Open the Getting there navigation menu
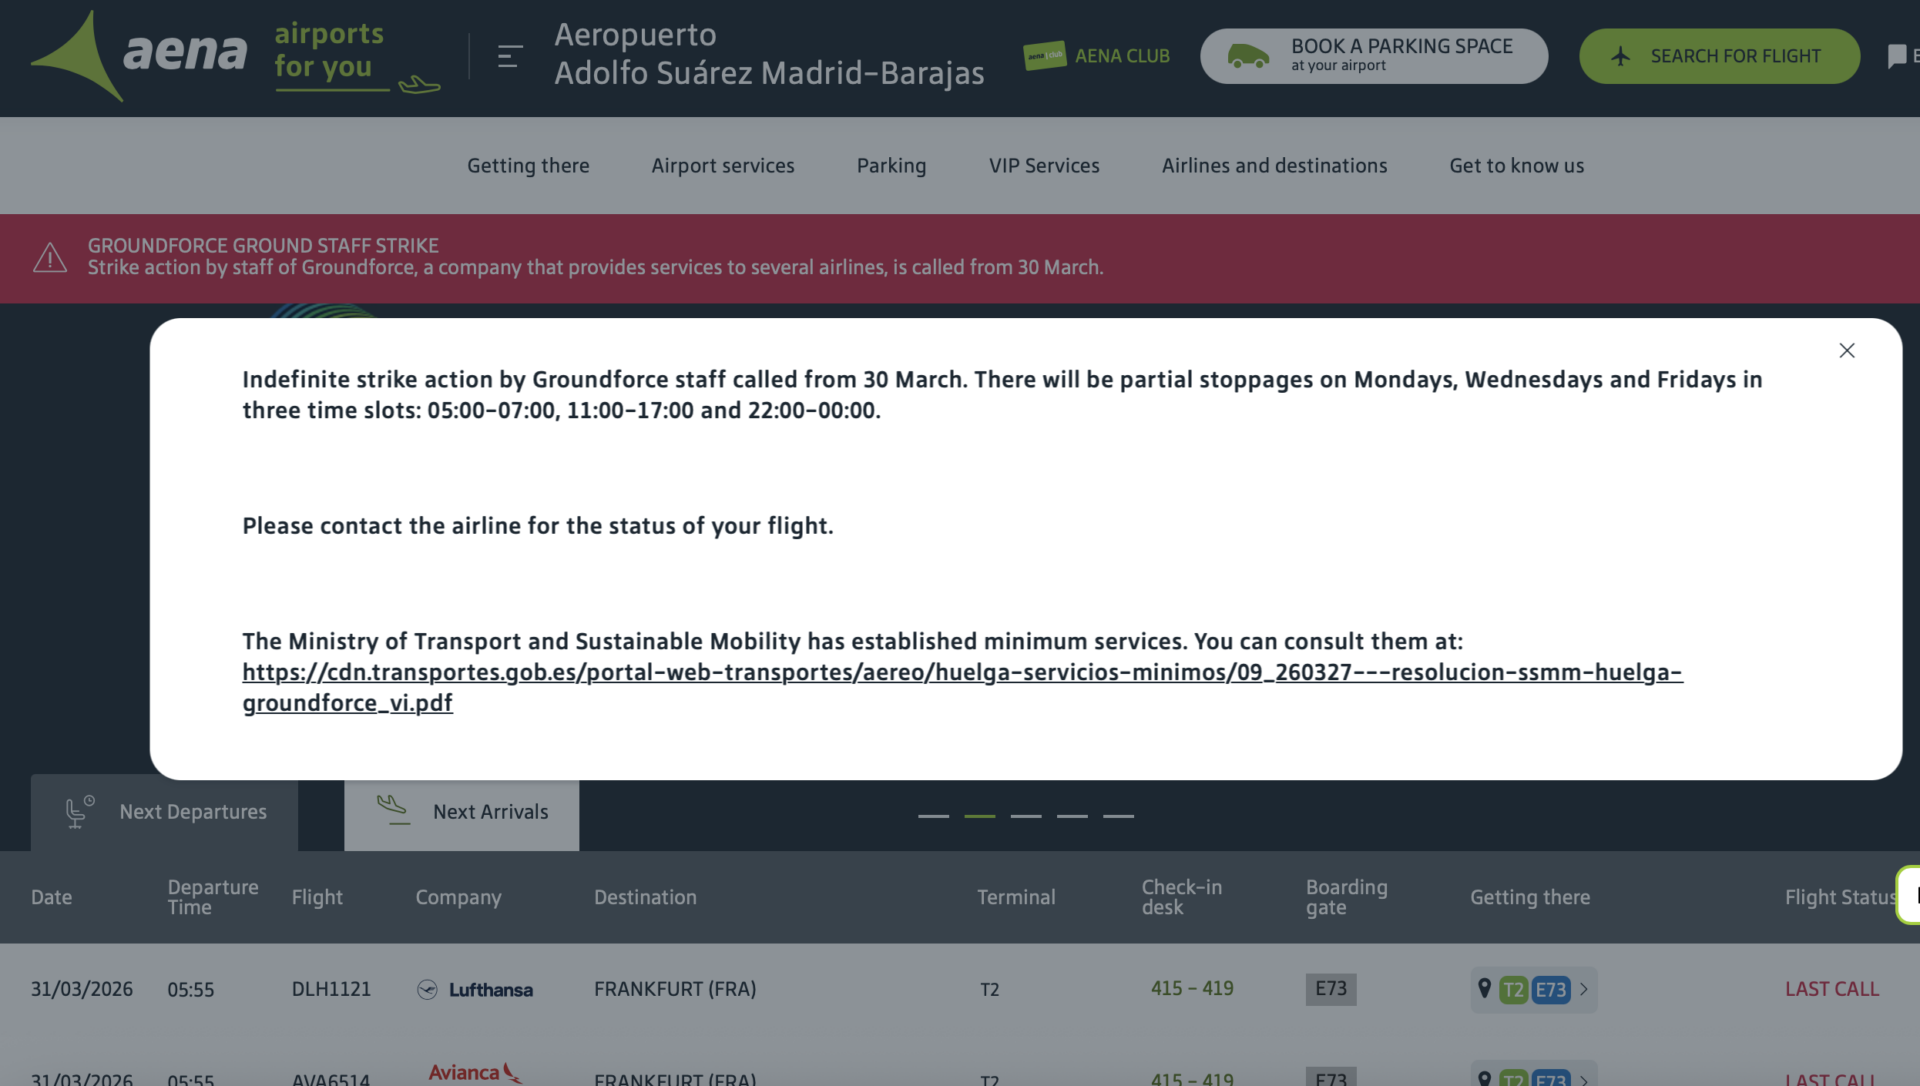This screenshot has height=1086, width=1920. (528, 166)
